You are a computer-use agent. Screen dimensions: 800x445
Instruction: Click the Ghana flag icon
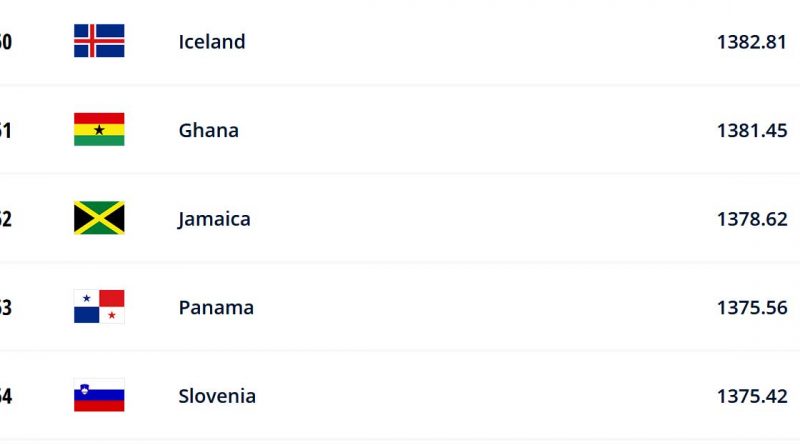coord(99,130)
